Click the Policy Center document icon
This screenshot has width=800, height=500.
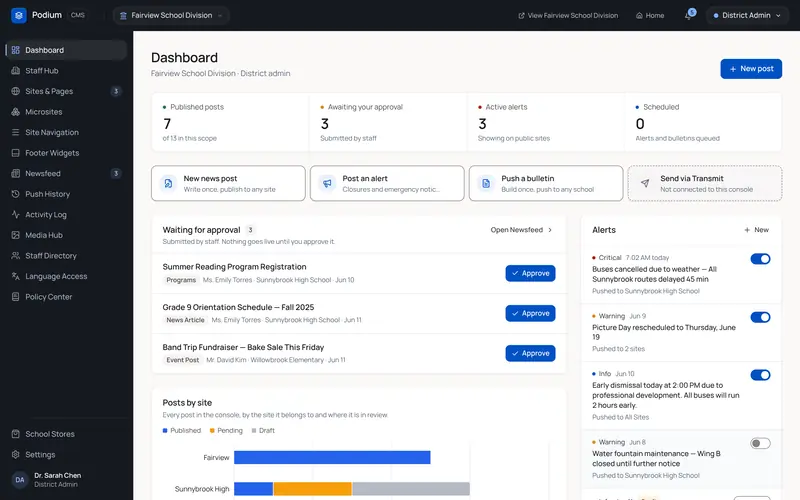pyautogui.click(x=16, y=296)
